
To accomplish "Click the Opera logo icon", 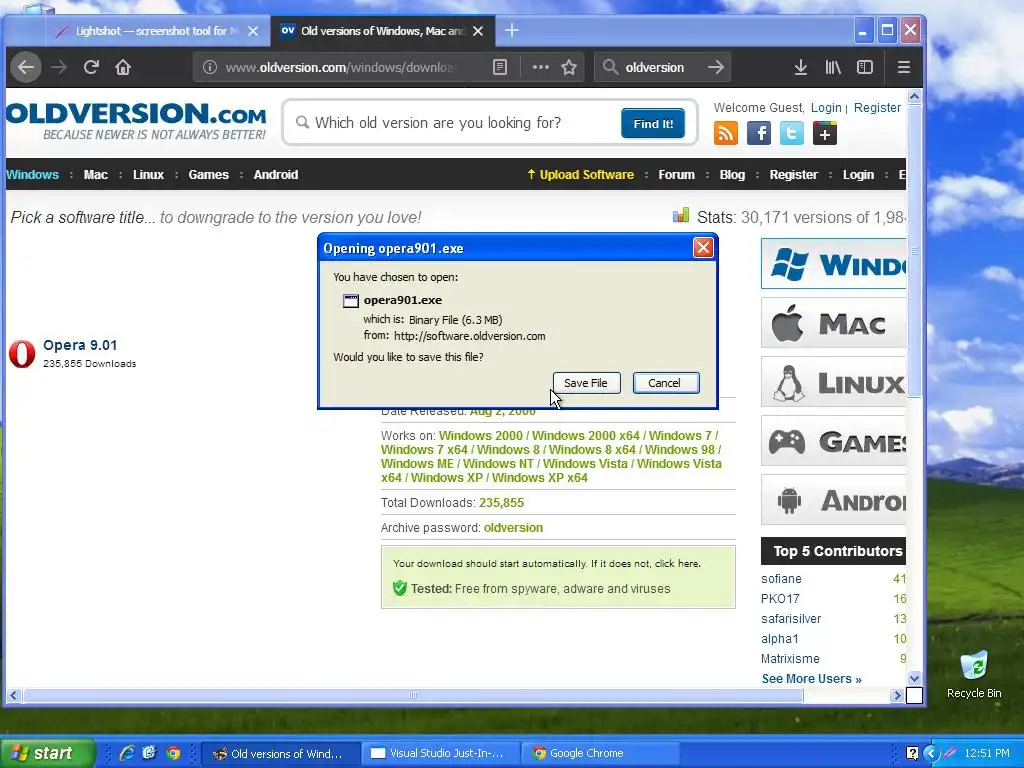I will (22, 353).
